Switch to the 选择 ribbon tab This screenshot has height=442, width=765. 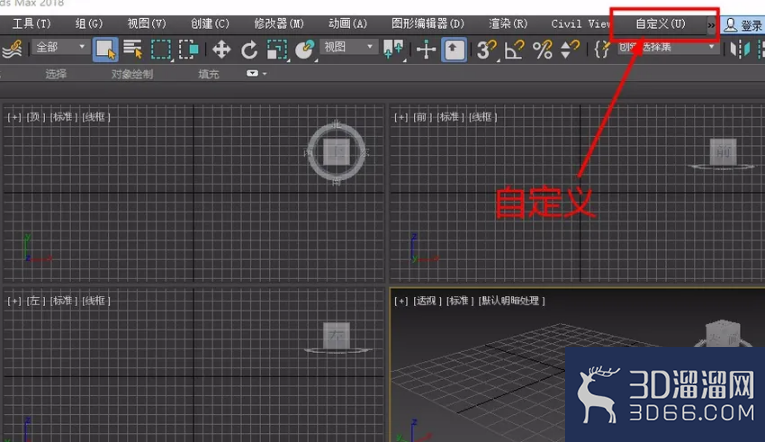56,74
